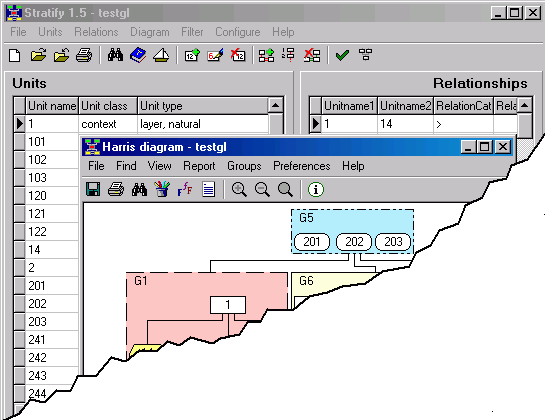Image resolution: width=545 pixels, height=420 pixels.
Task: Click the edit unit pencil icon
Action: point(215,55)
